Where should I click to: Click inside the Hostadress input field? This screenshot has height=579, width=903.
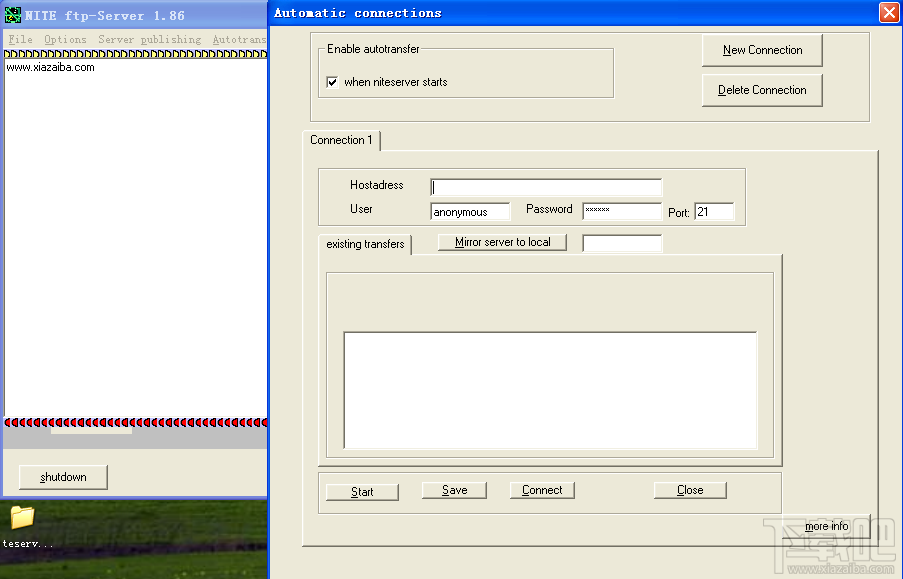(545, 187)
